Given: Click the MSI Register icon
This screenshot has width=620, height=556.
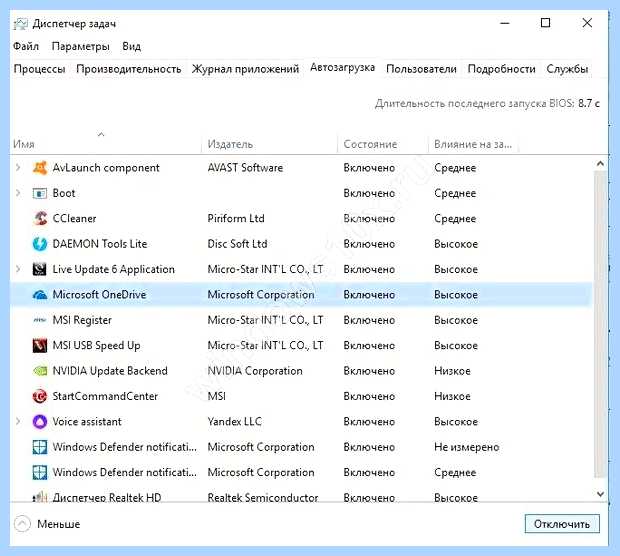Looking at the screenshot, I should 40,320.
